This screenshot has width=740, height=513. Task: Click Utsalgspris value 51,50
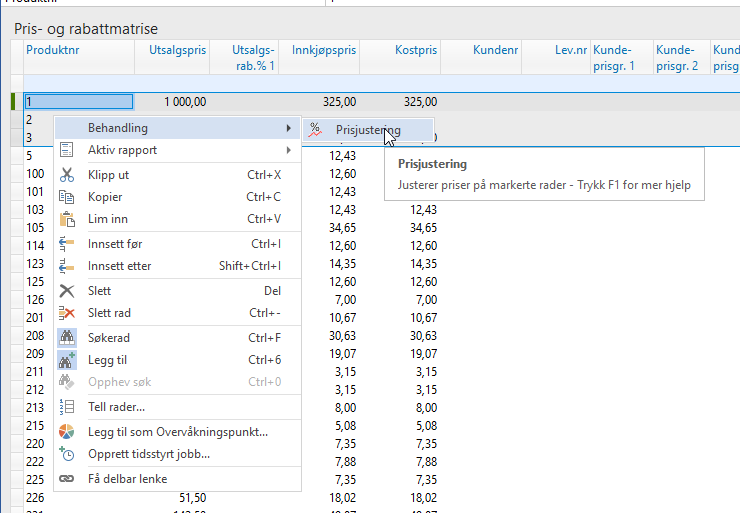click(192, 497)
